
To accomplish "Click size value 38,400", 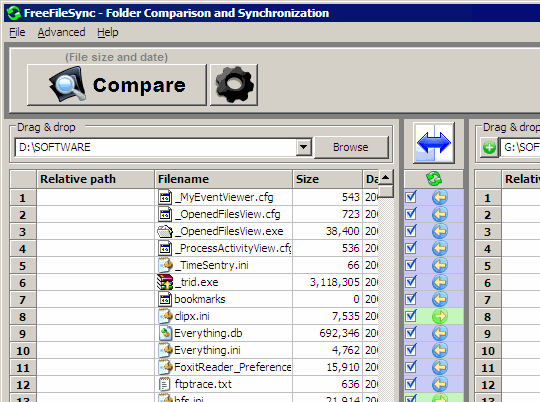I will point(343,231).
